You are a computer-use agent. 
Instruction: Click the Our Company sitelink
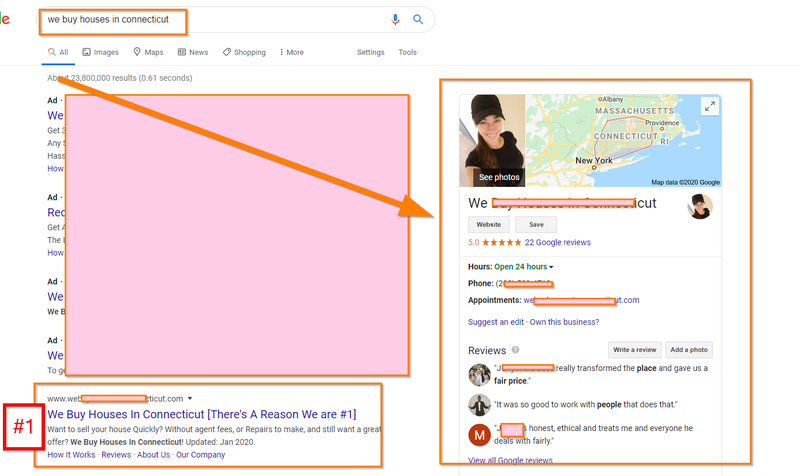coord(201,455)
